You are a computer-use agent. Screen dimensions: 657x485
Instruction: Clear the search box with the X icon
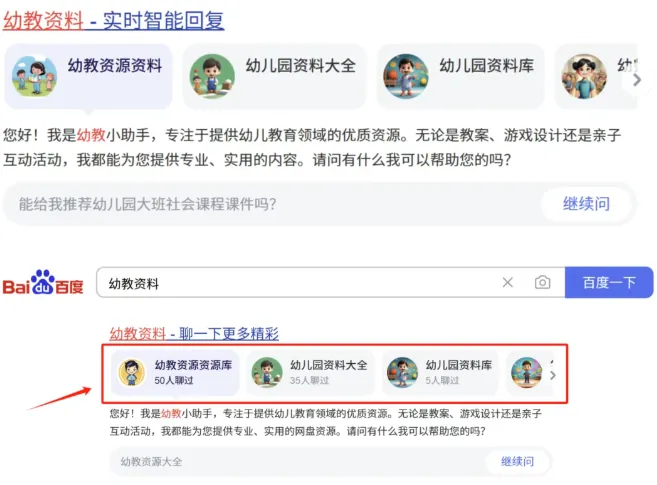click(x=507, y=282)
